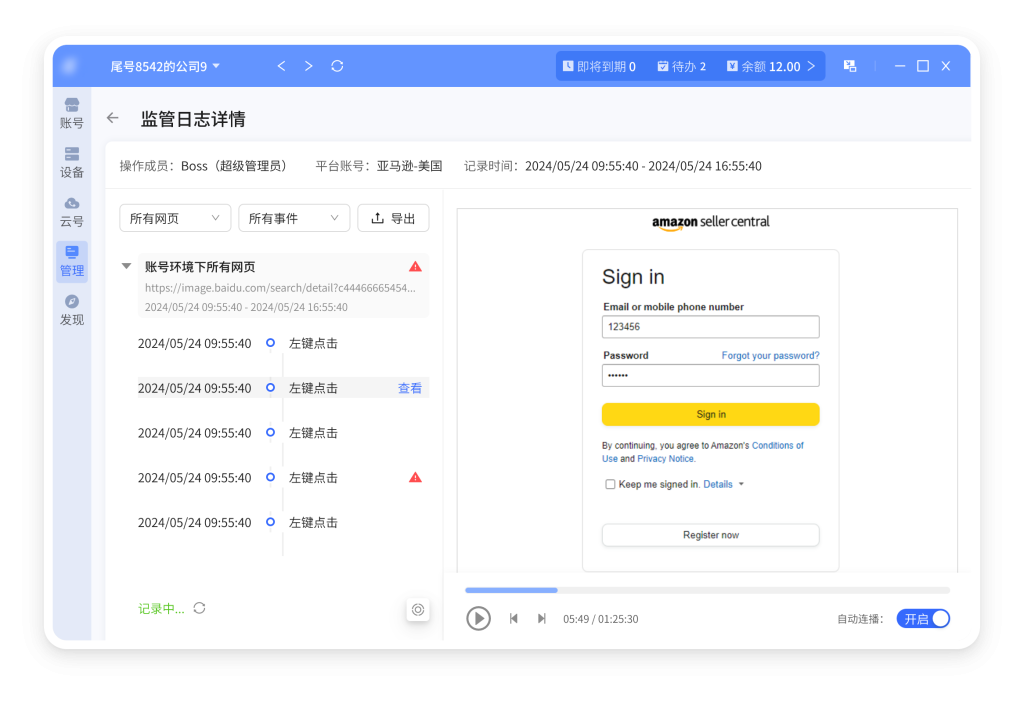The image size is (1024, 701).
Task: Click the refresh icon in title bar
Action: tap(337, 66)
